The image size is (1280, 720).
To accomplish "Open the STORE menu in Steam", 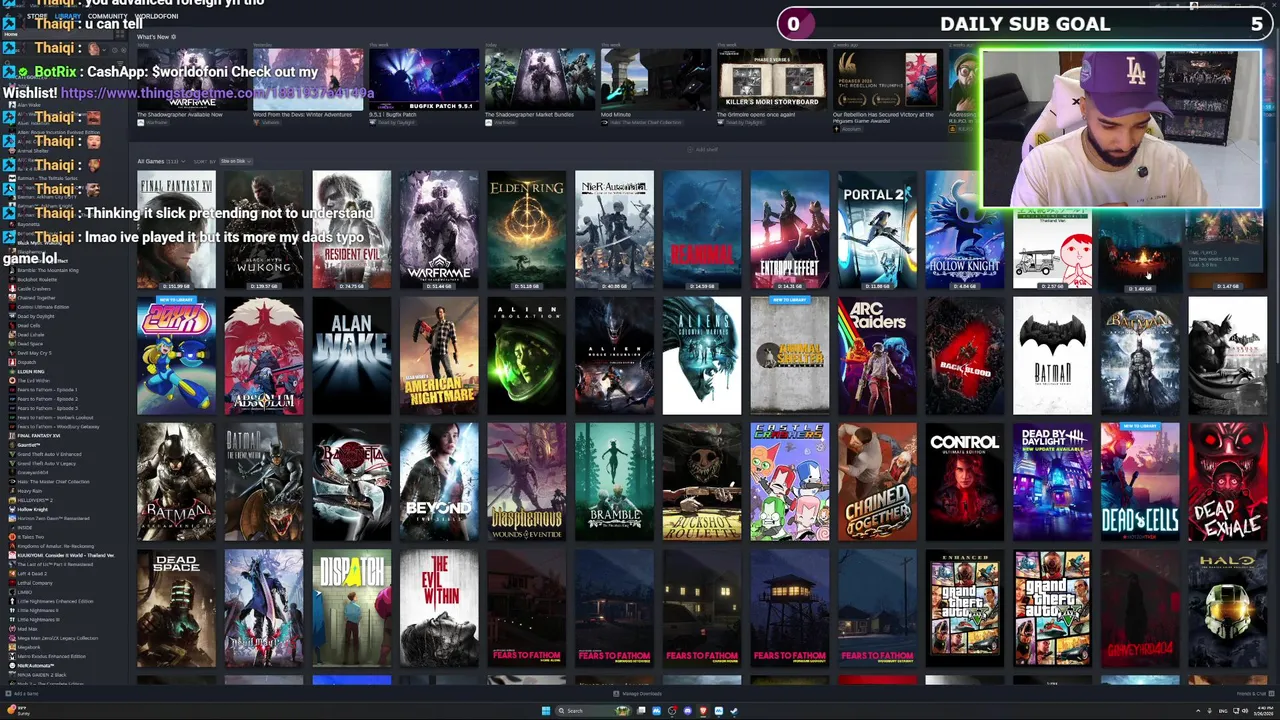I will [37, 16].
